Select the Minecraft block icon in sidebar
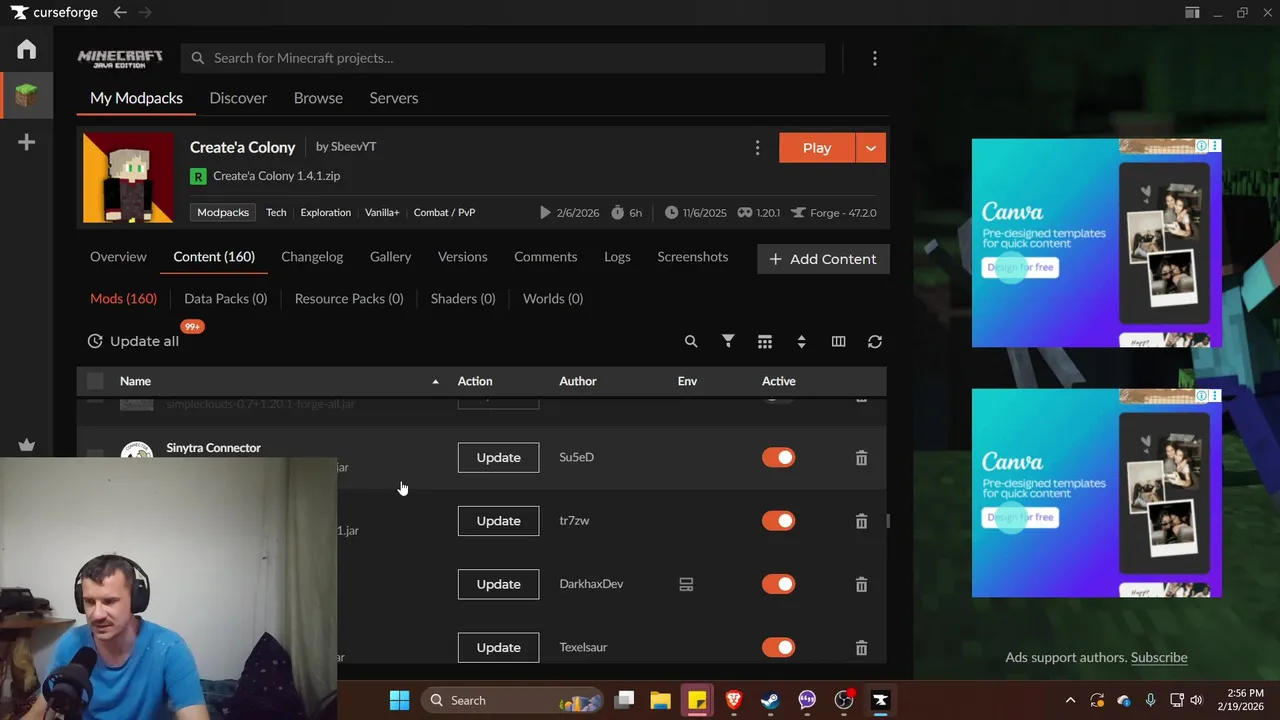1280x720 pixels. pos(27,96)
